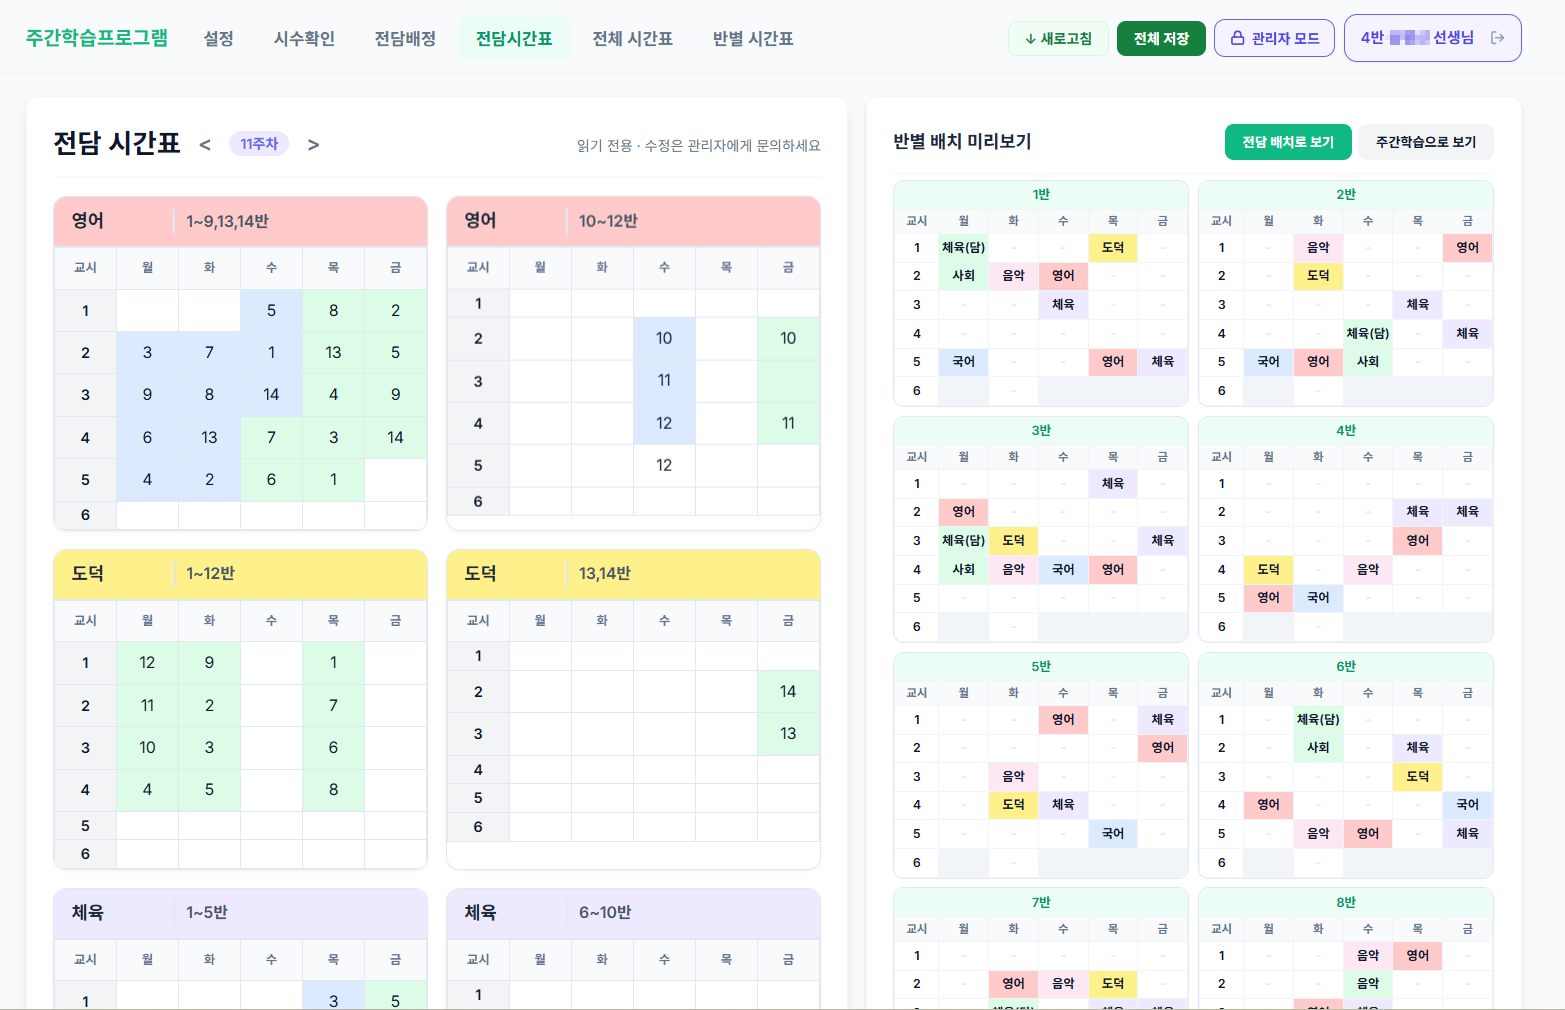Screen dimensions: 1565x1010
Task: Click the 체육 6~10반 card header
Action: [x=633, y=913]
